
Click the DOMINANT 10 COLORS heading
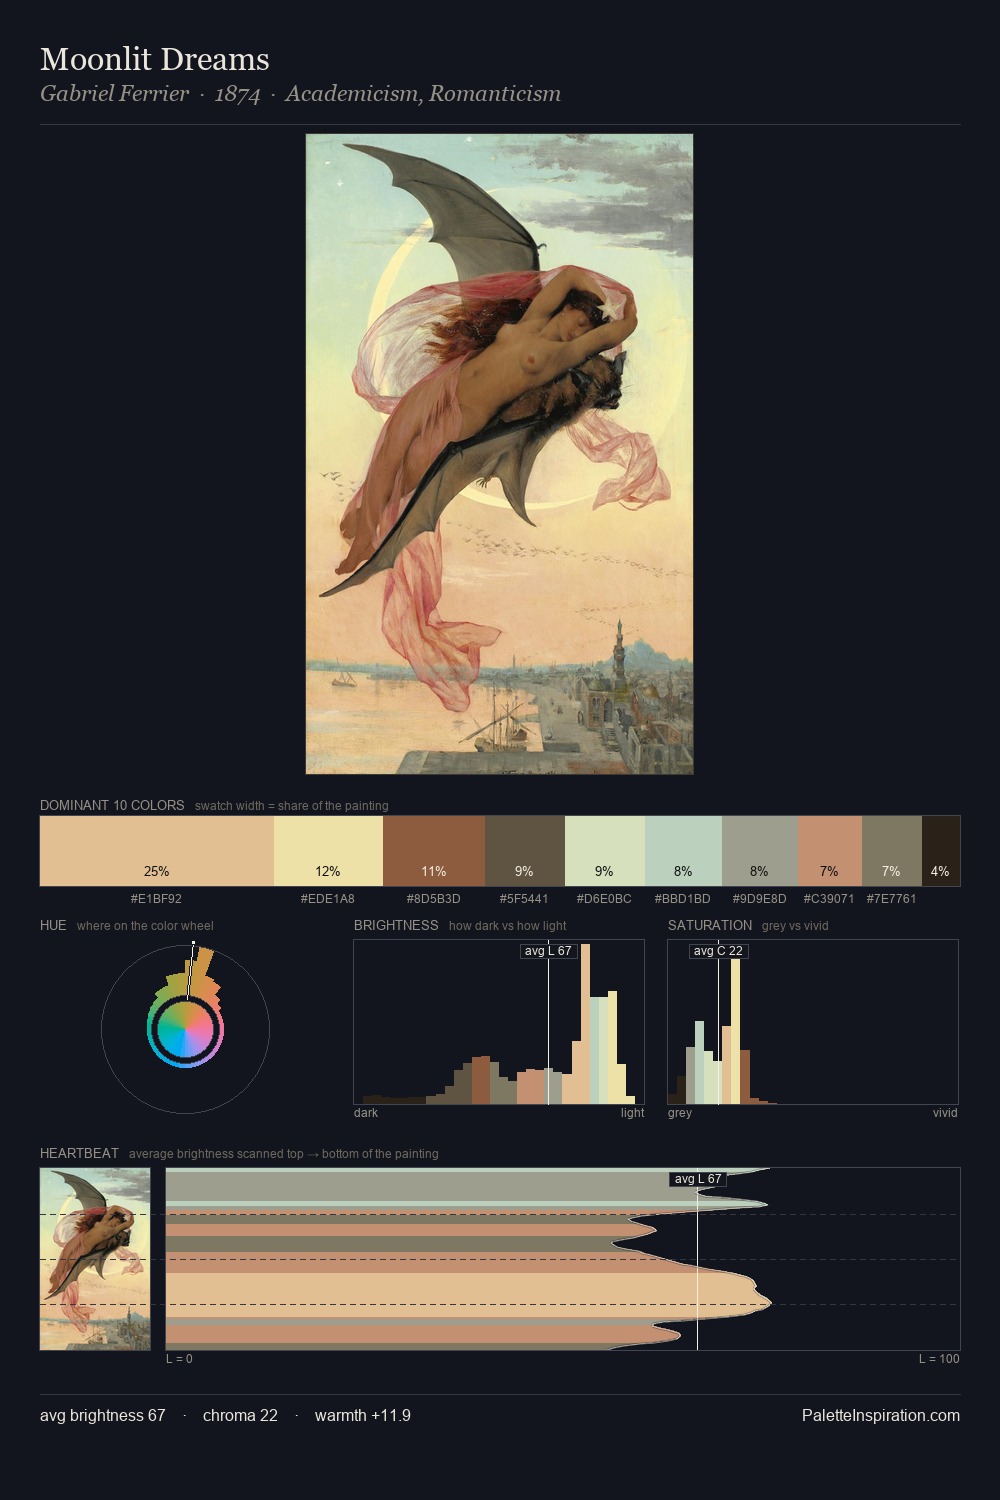(x=112, y=805)
